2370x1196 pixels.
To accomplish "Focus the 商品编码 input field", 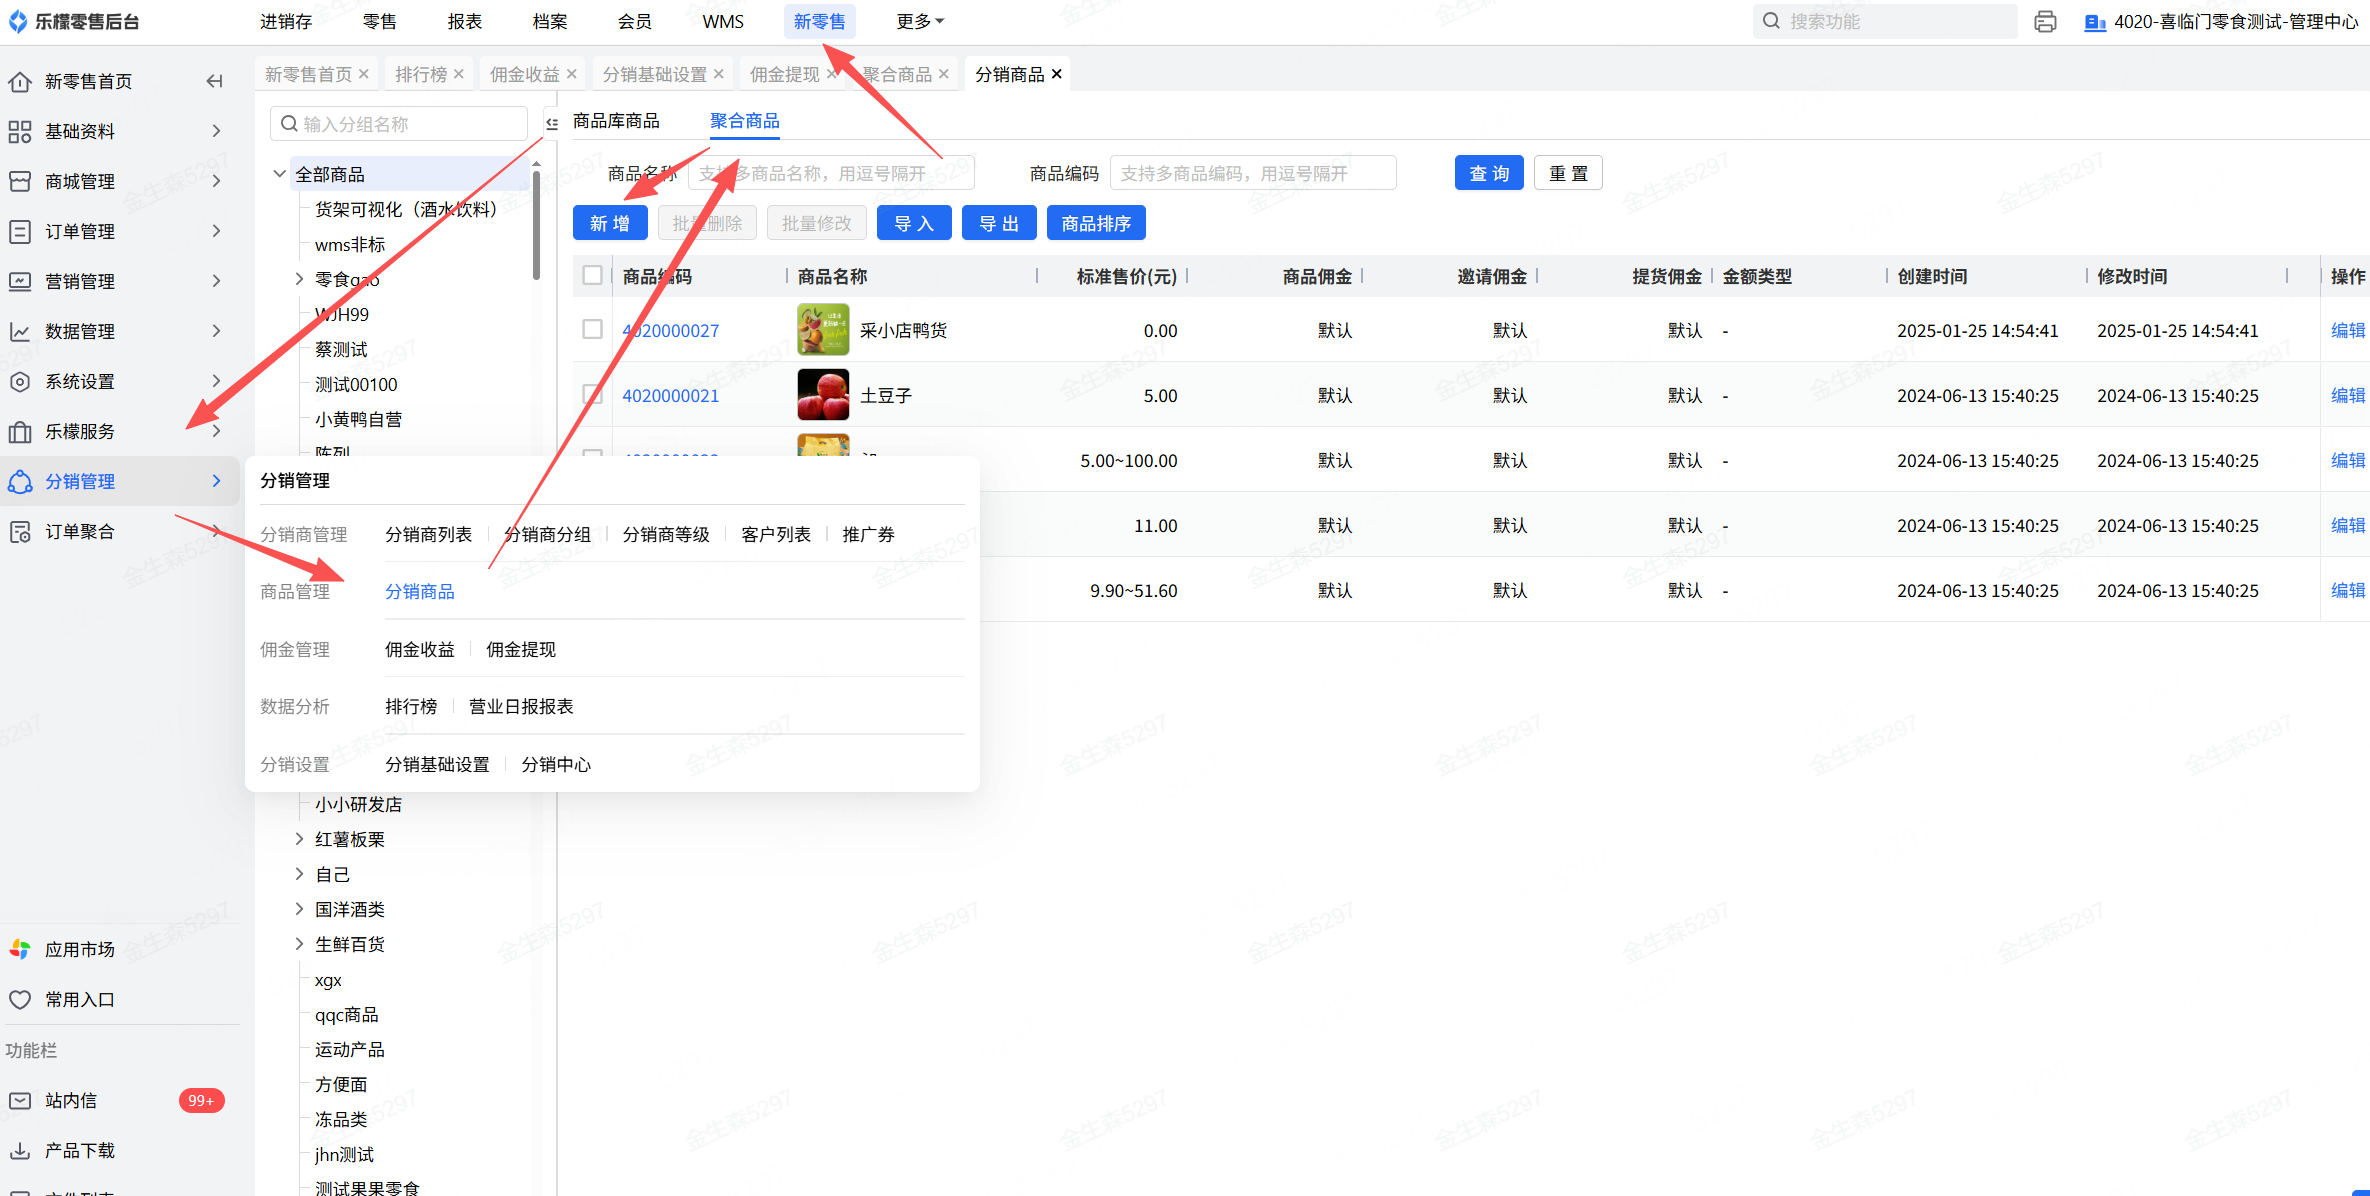I will point(1252,173).
